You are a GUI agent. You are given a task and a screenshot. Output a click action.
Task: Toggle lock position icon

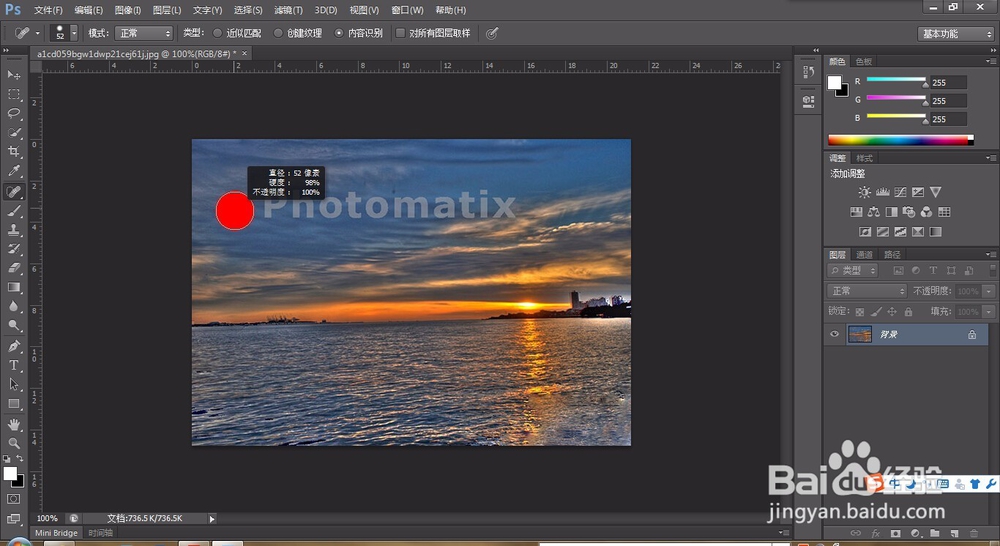892,312
